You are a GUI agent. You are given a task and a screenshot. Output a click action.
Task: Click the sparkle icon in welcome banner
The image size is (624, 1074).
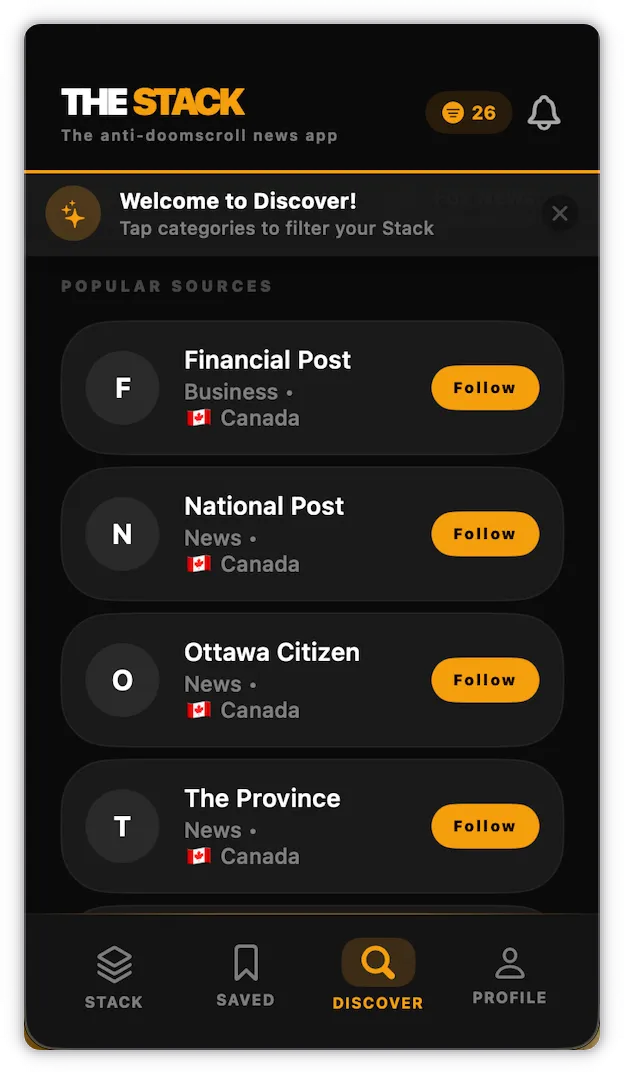click(73, 214)
